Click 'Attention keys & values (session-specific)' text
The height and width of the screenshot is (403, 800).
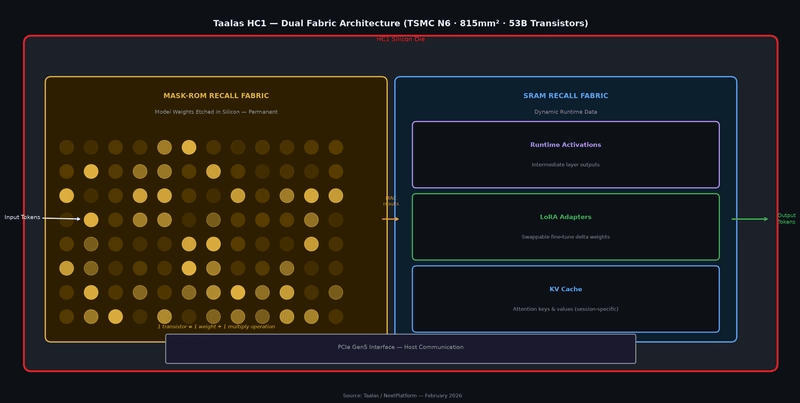[565, 309]
